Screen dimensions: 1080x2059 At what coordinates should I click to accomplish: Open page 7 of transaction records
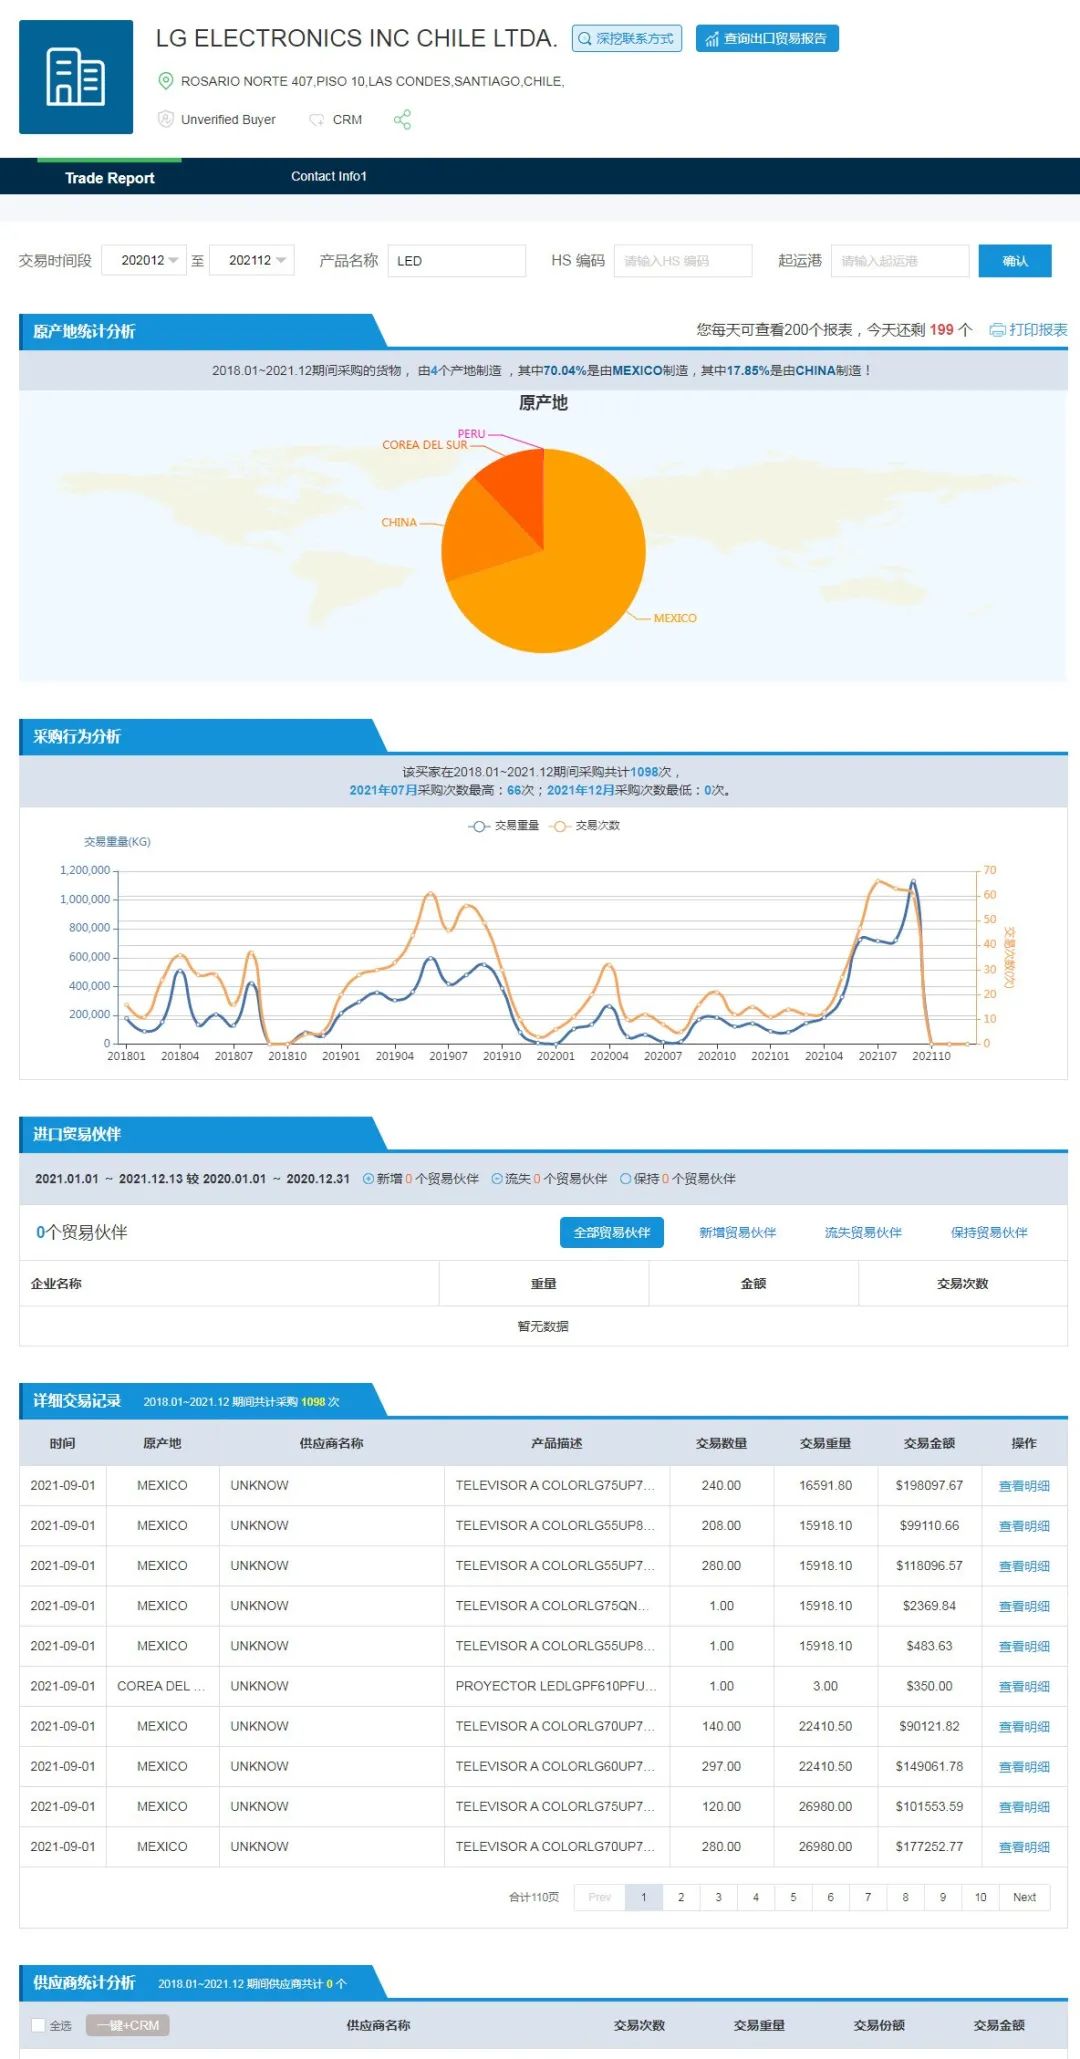868,1897
